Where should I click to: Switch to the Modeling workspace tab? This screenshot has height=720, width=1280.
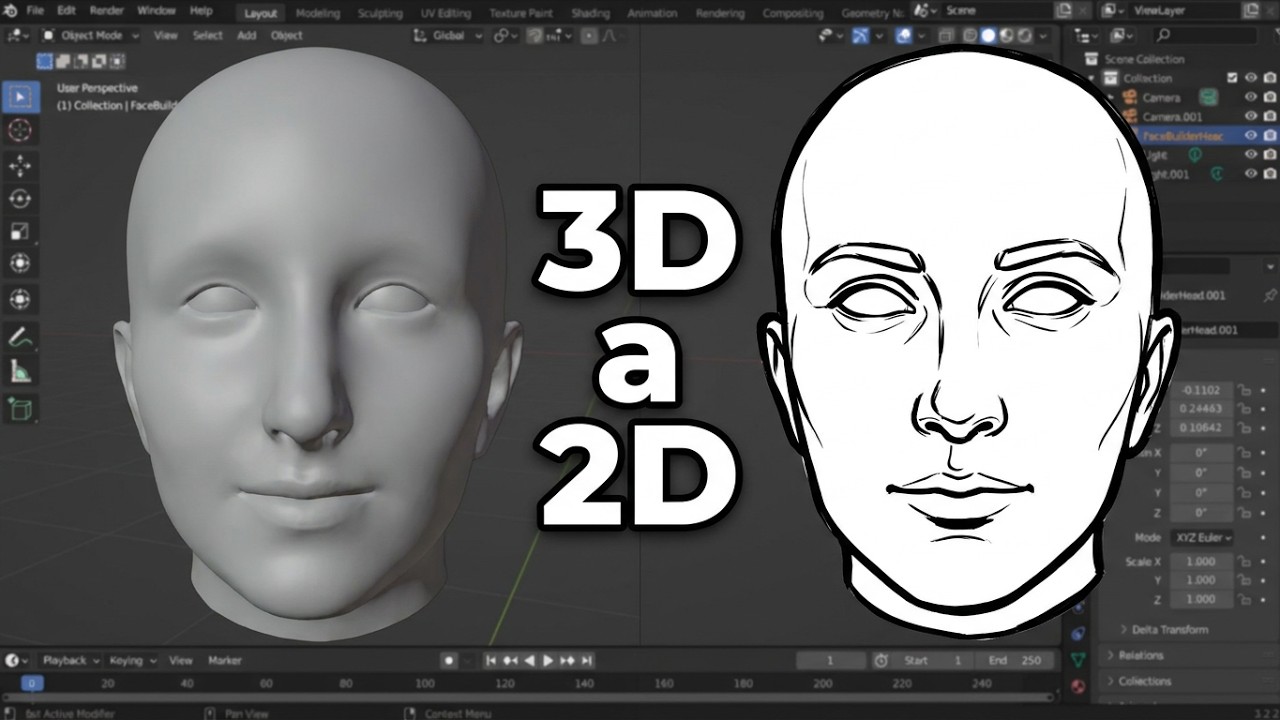pos(318,13)
